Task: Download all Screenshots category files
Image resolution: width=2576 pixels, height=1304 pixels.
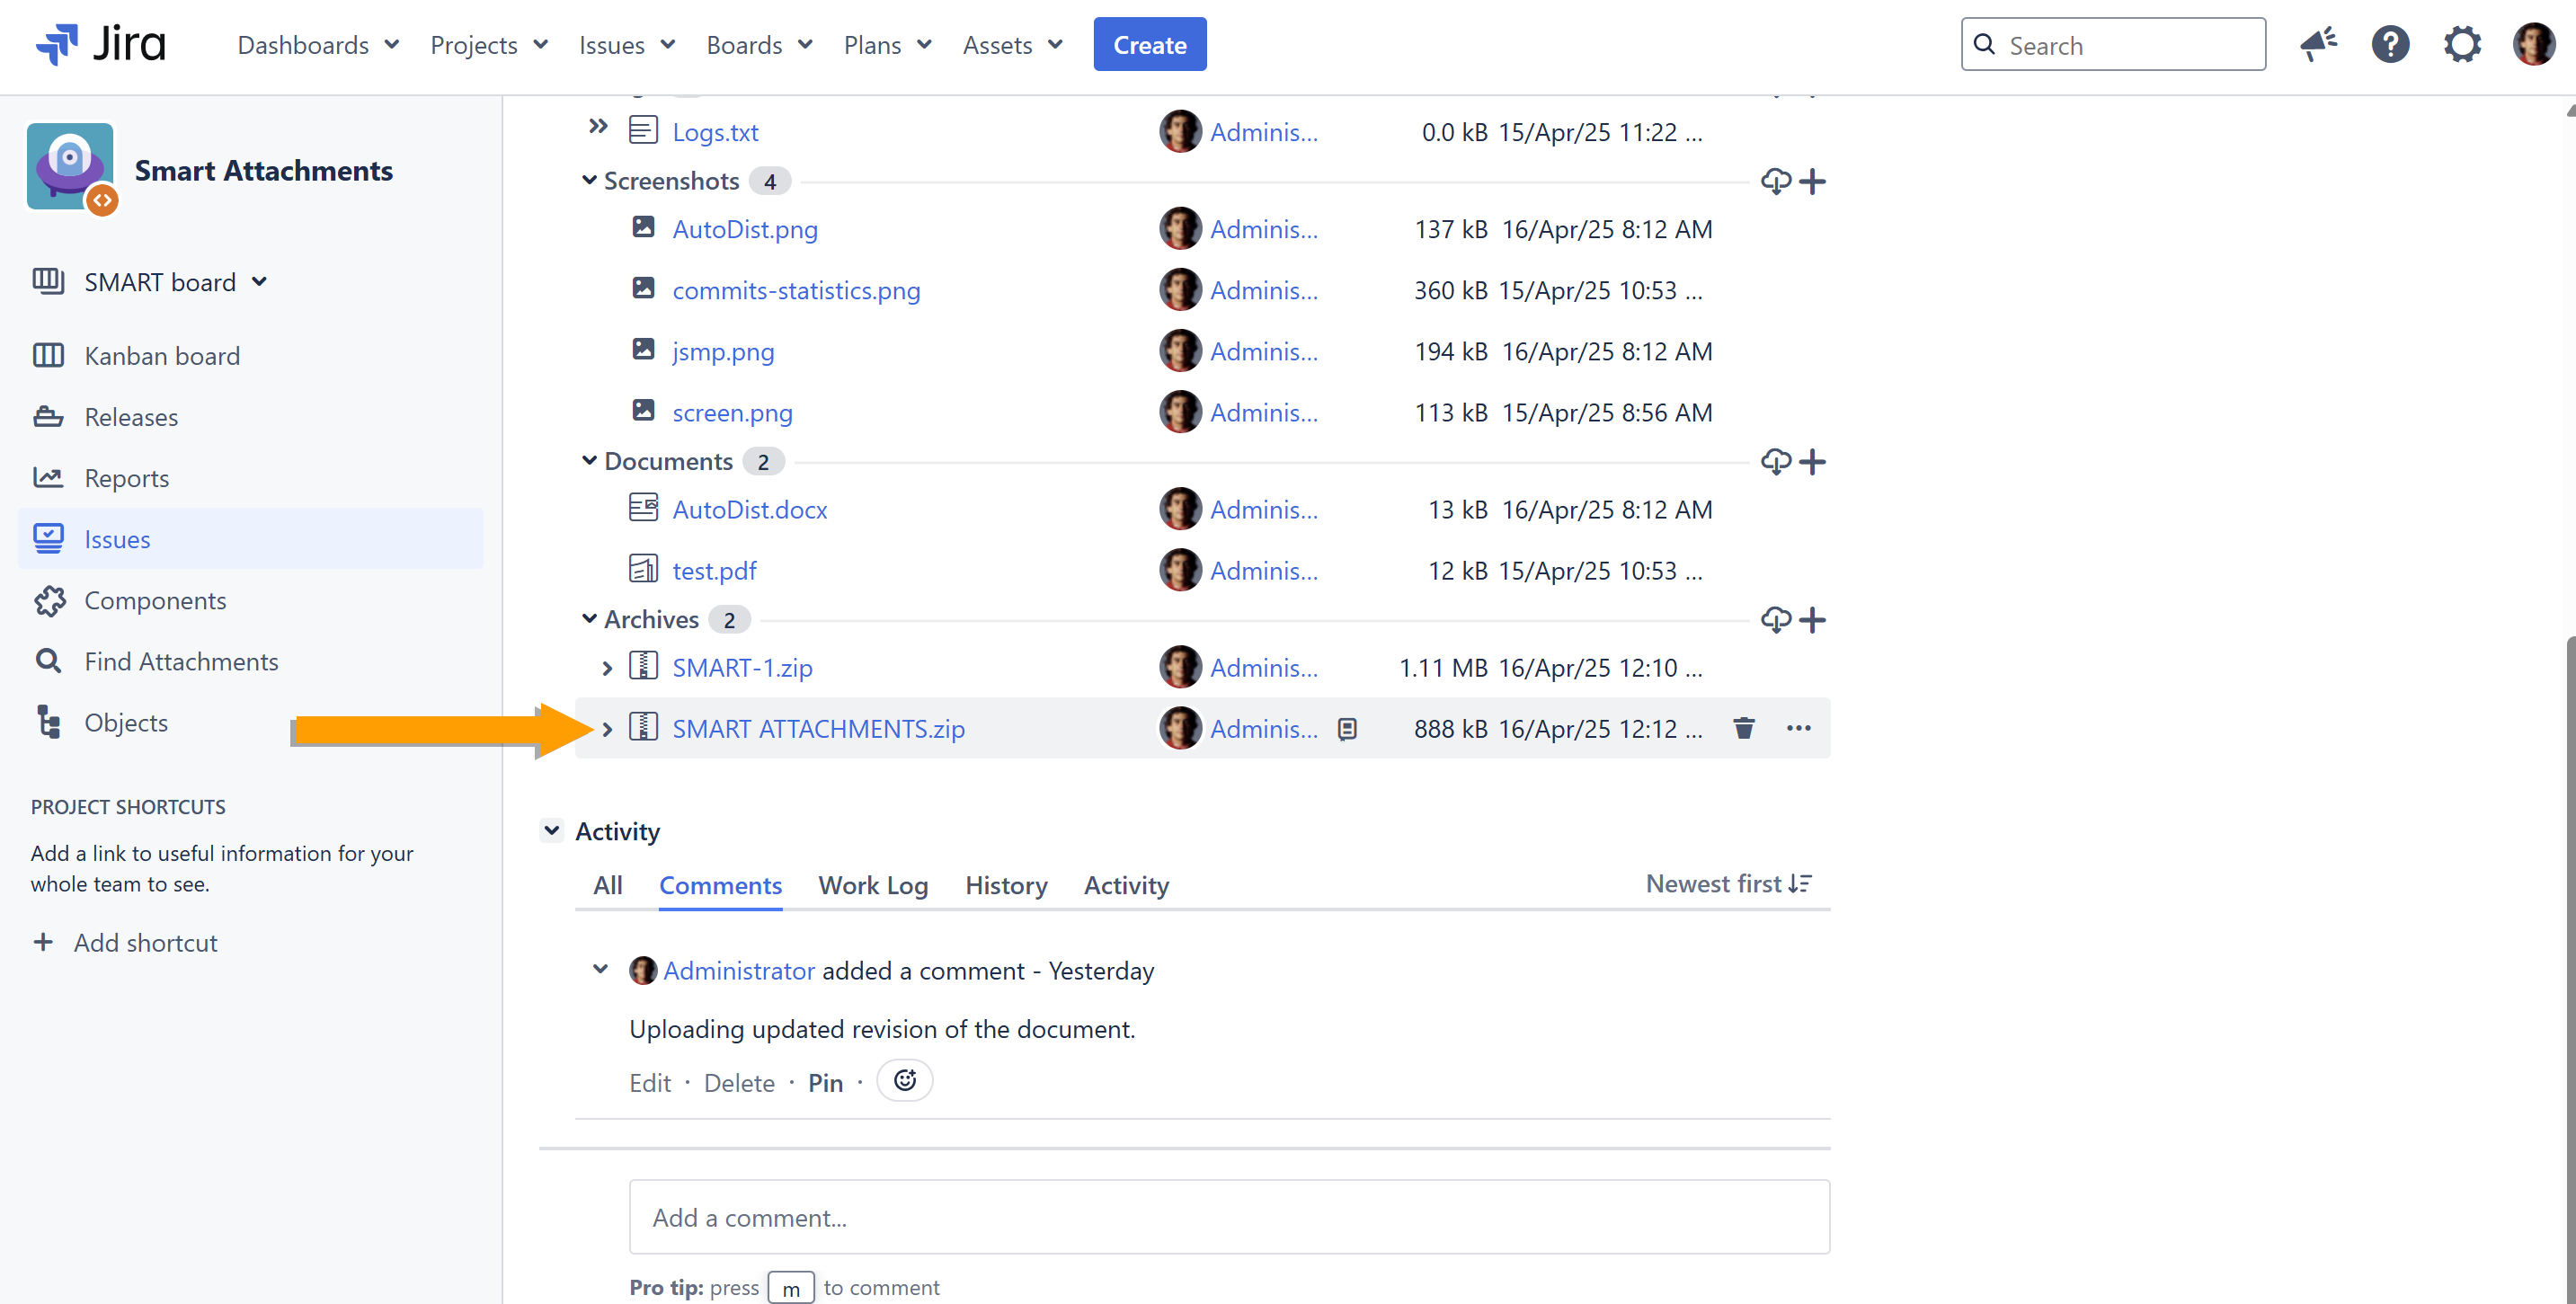Action: 1775,181
